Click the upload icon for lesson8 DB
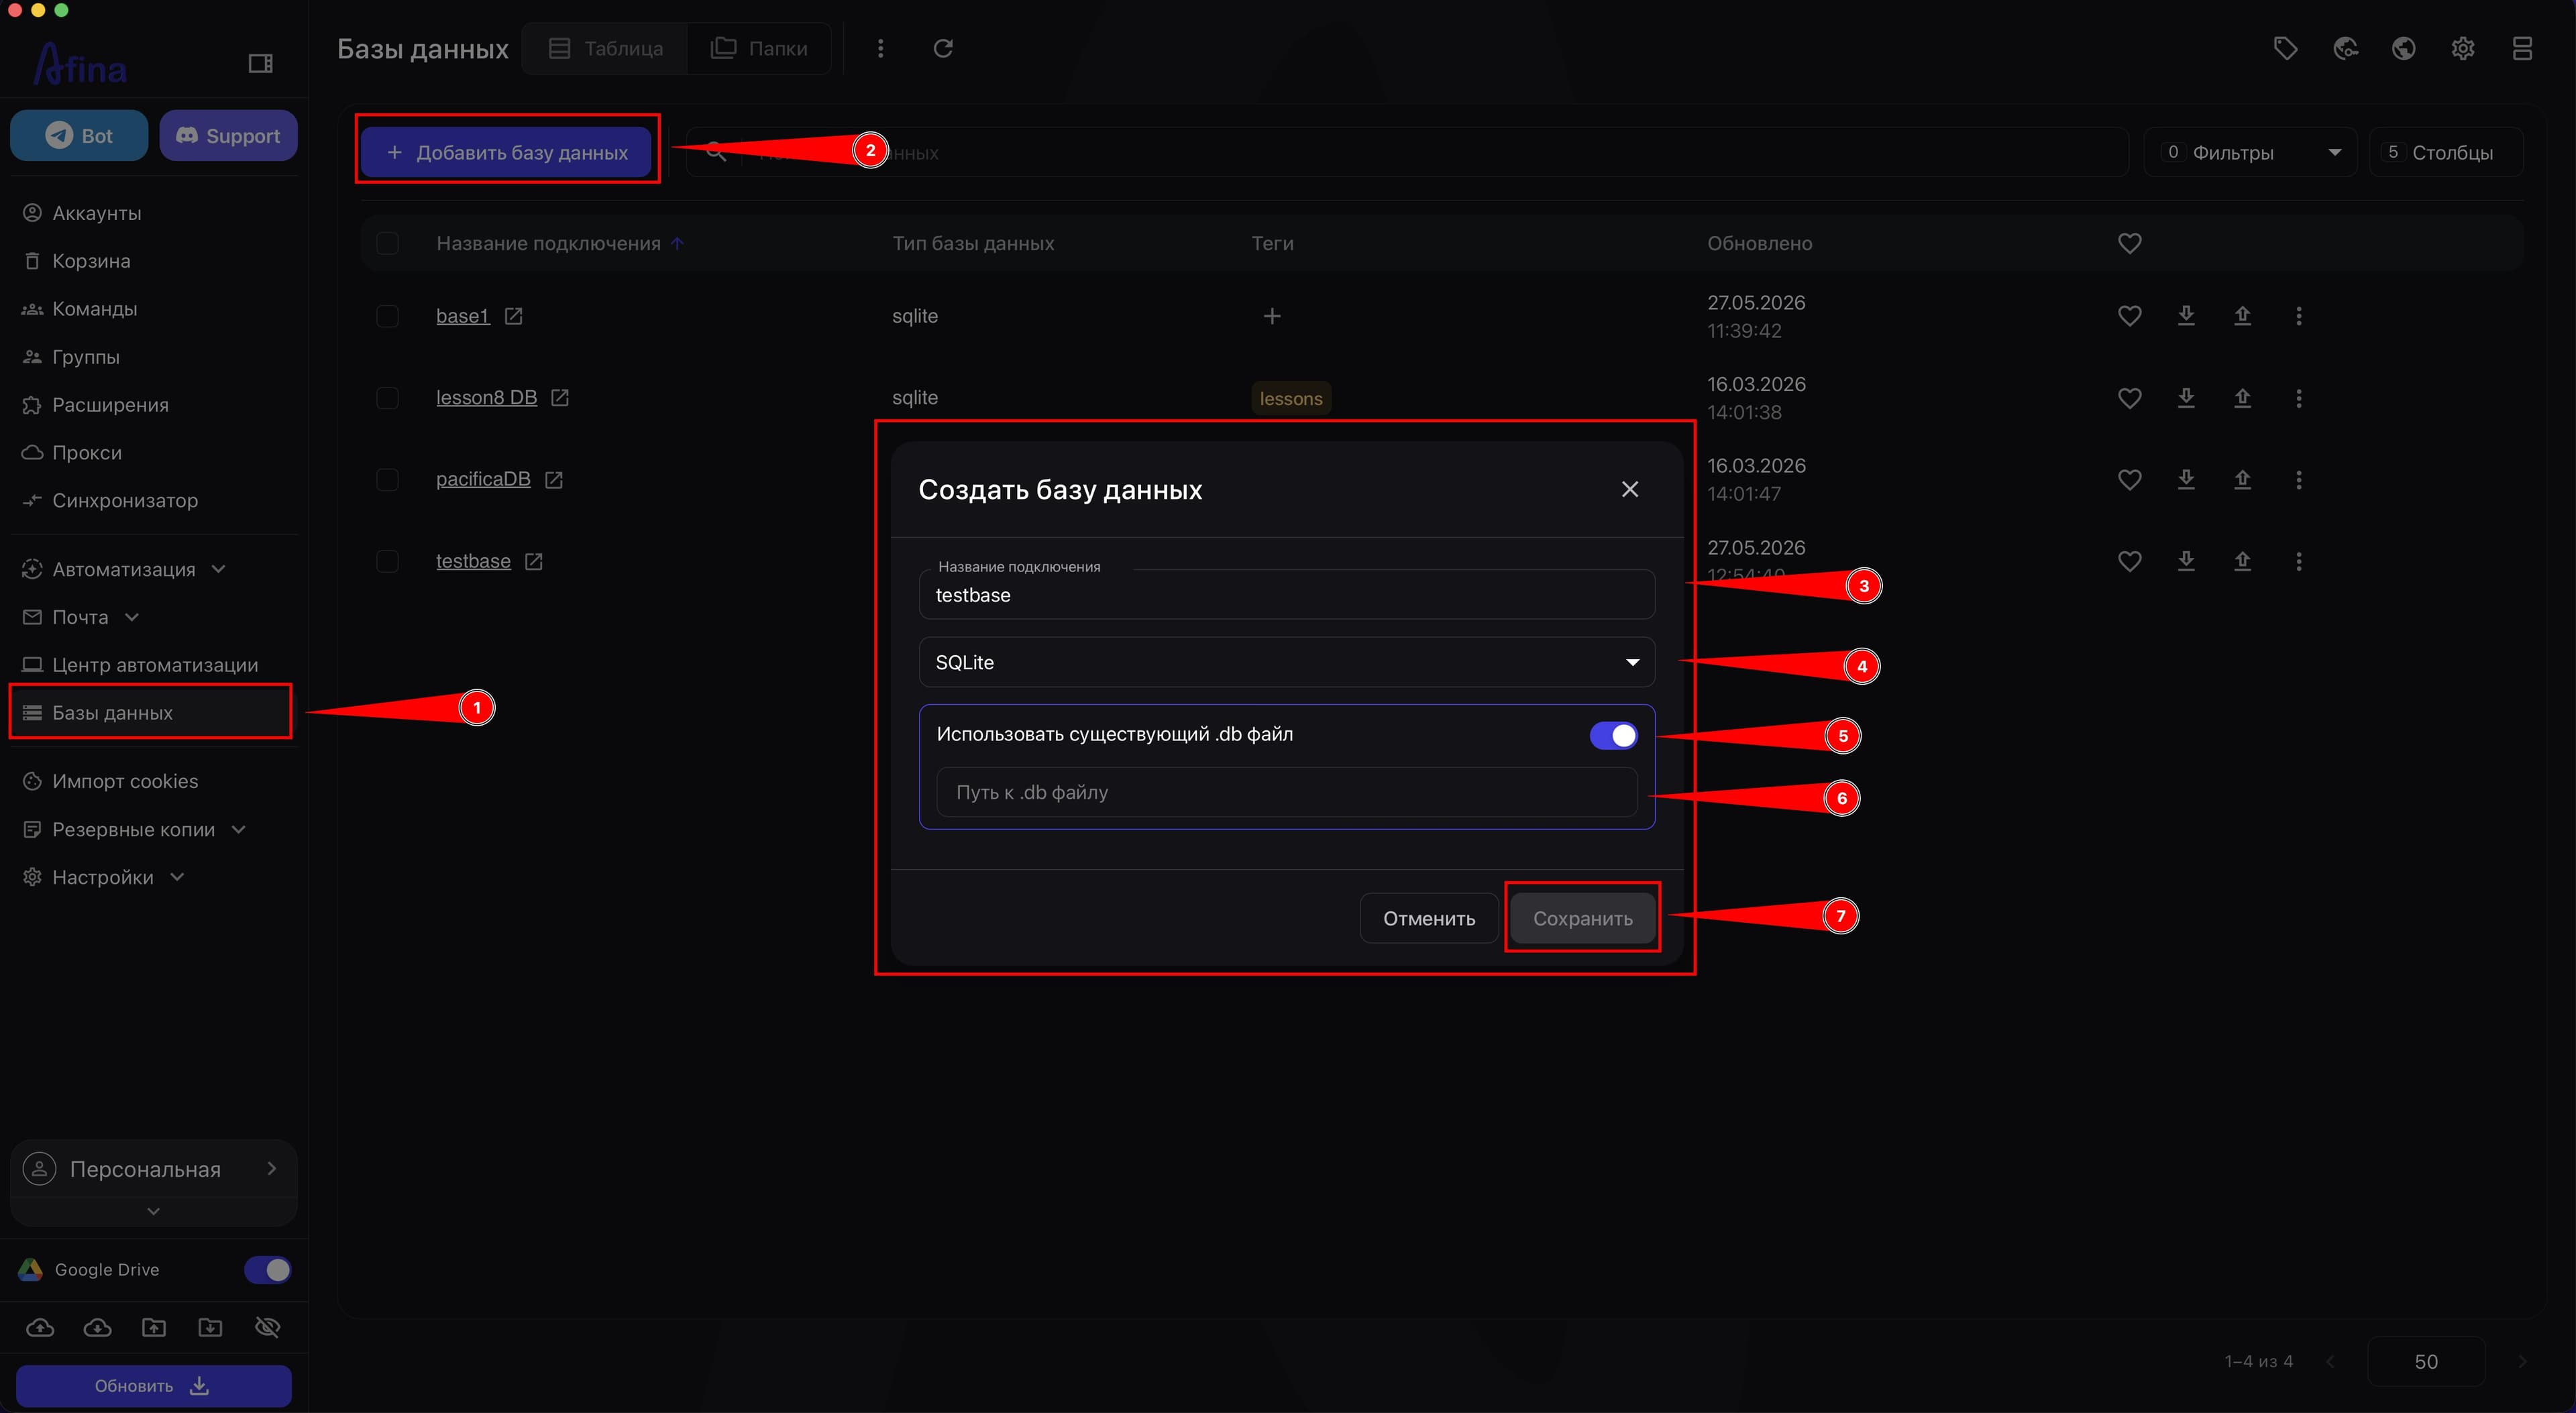 click(x=2242, y=398)
